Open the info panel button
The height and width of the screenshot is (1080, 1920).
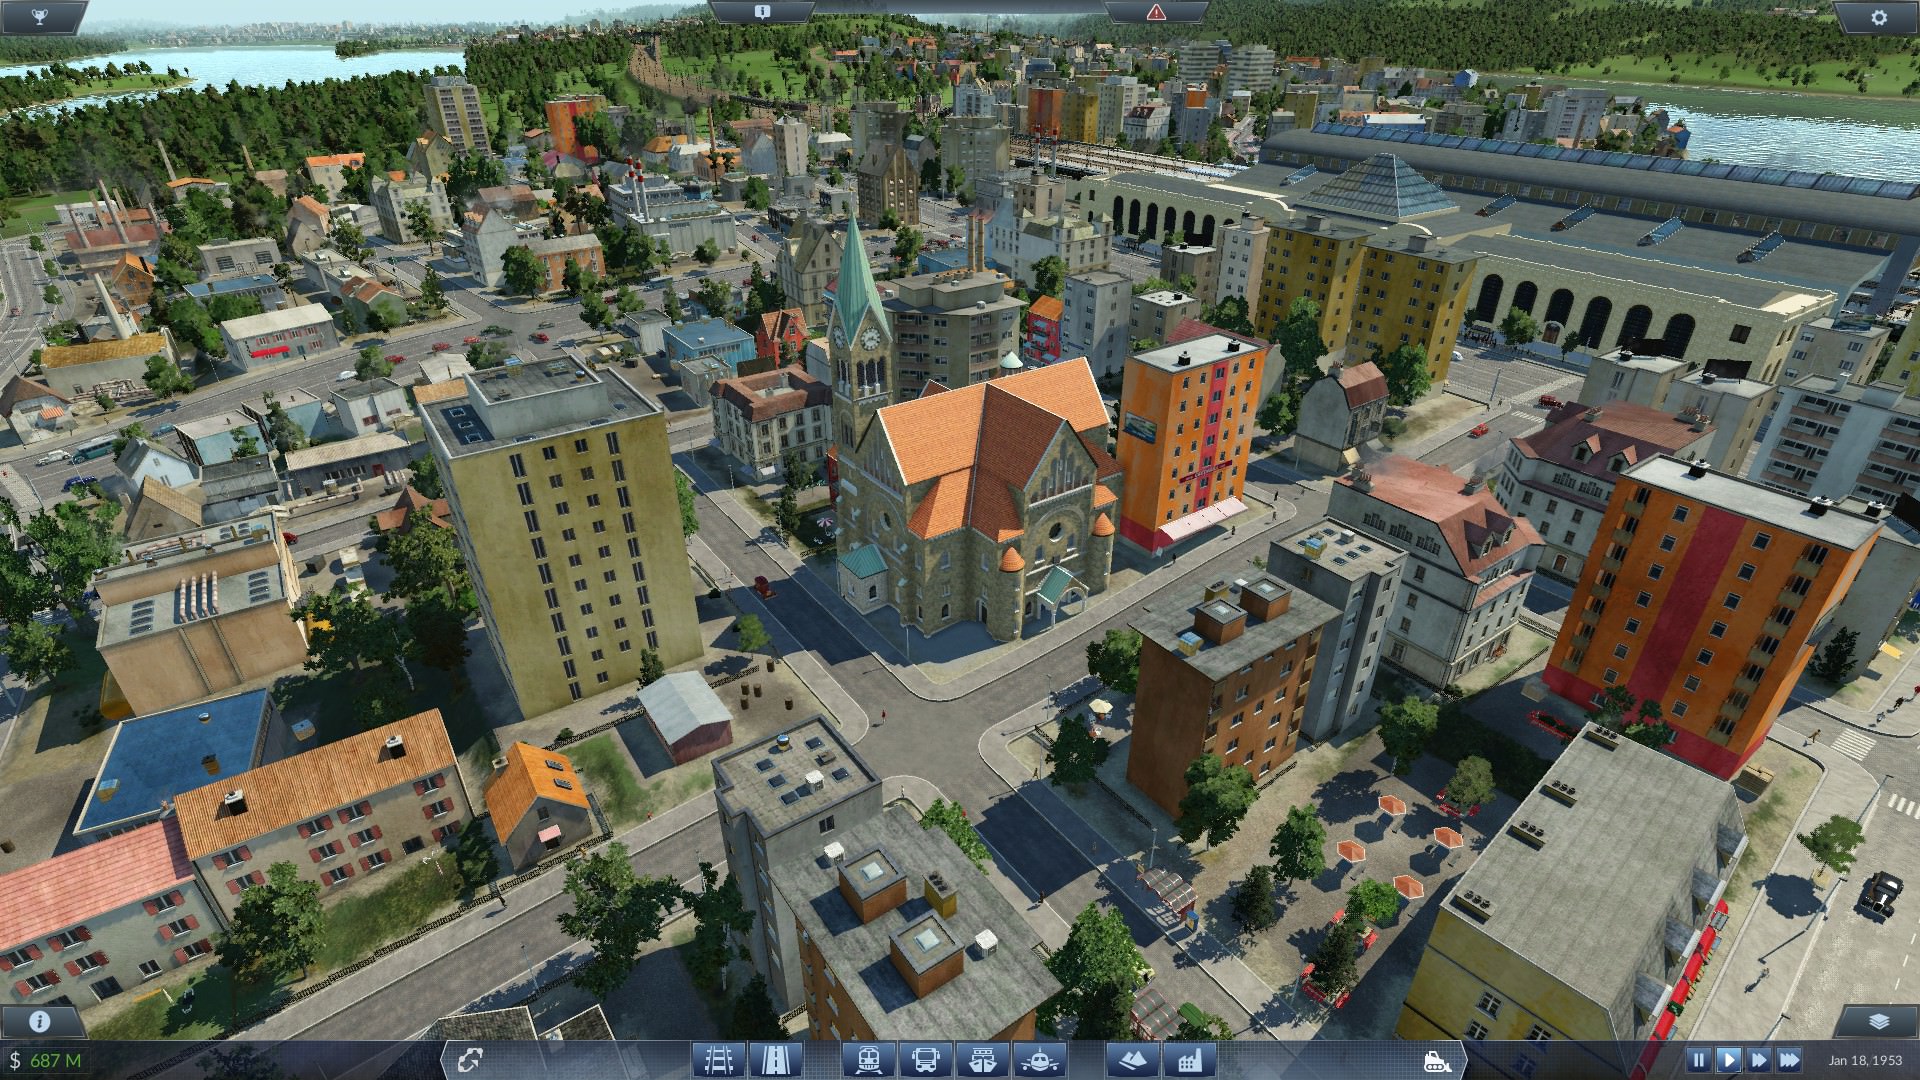(x=40, y=1021)
